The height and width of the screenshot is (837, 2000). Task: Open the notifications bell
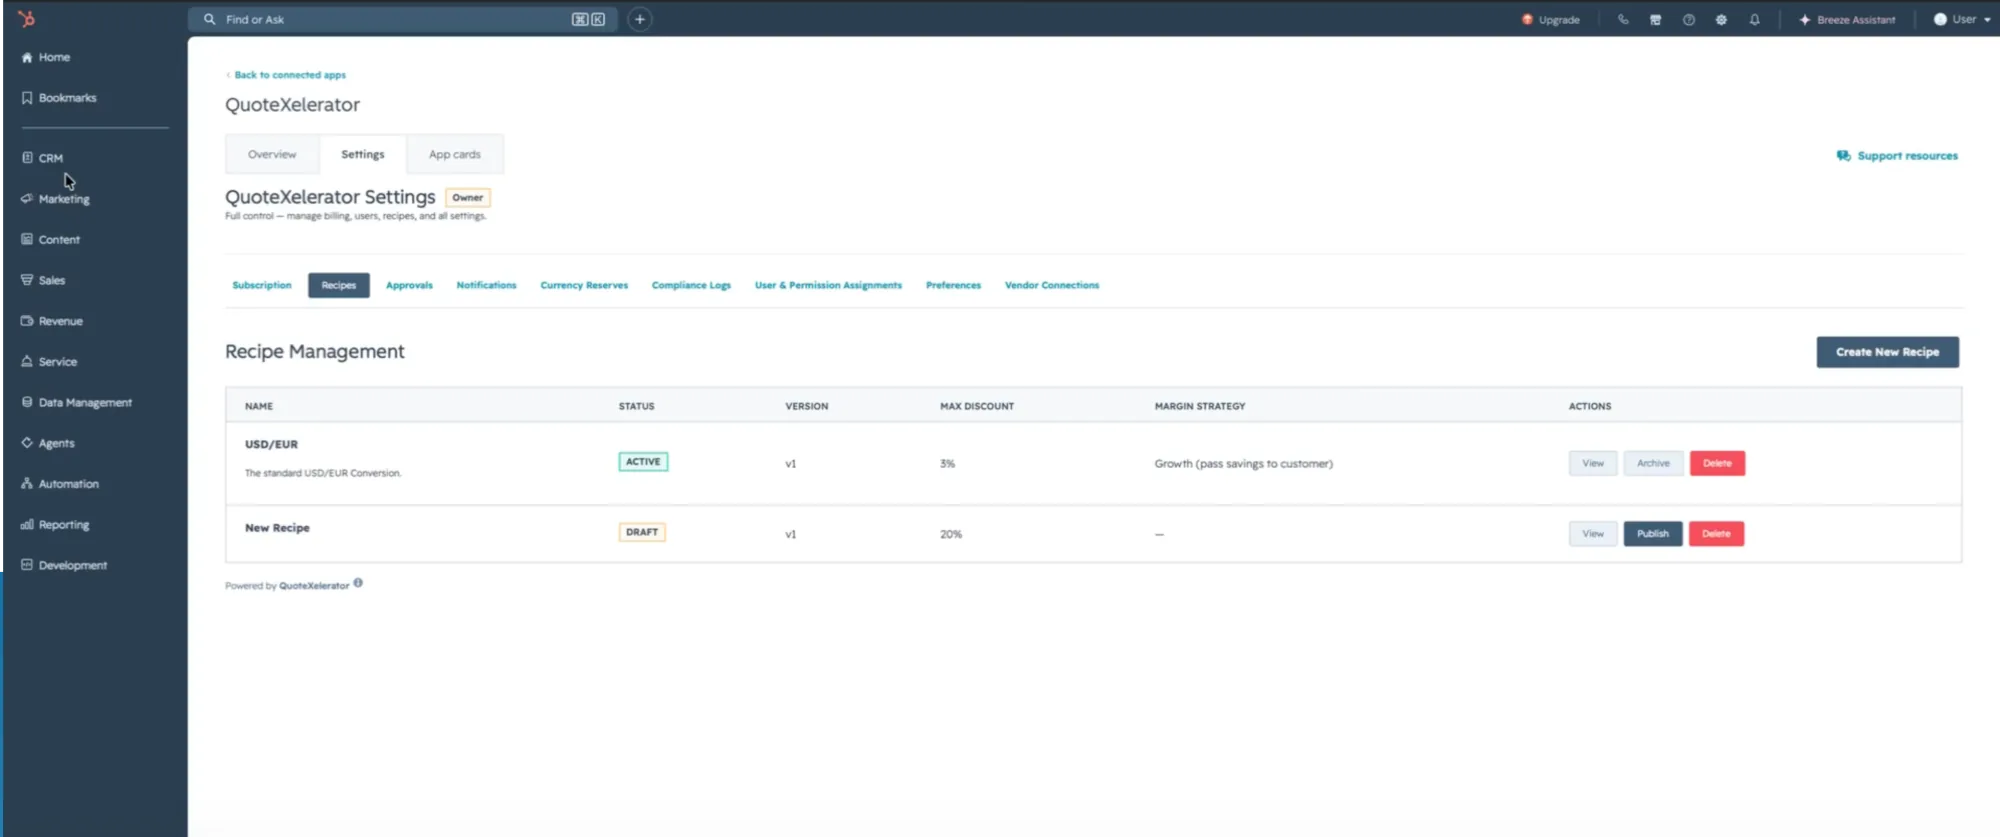(1754, 19)
